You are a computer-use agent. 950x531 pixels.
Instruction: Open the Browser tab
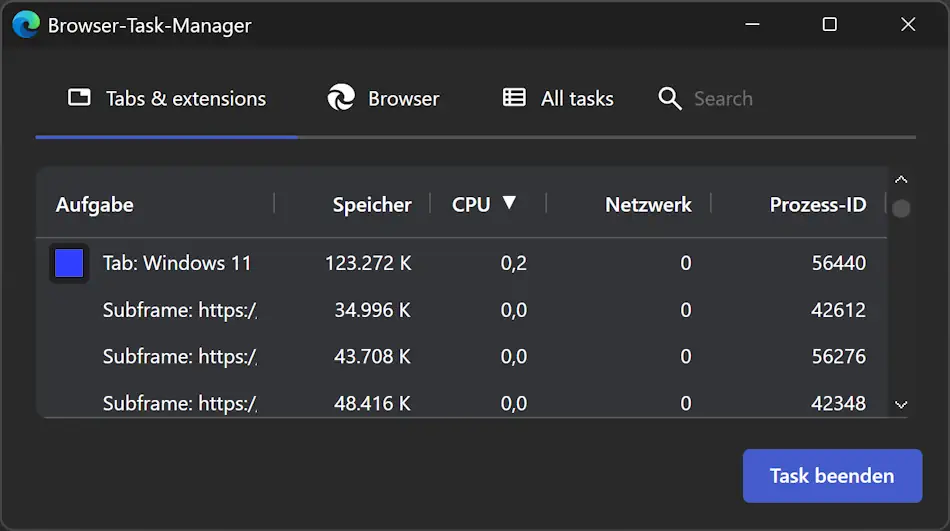tap(384, 98)
